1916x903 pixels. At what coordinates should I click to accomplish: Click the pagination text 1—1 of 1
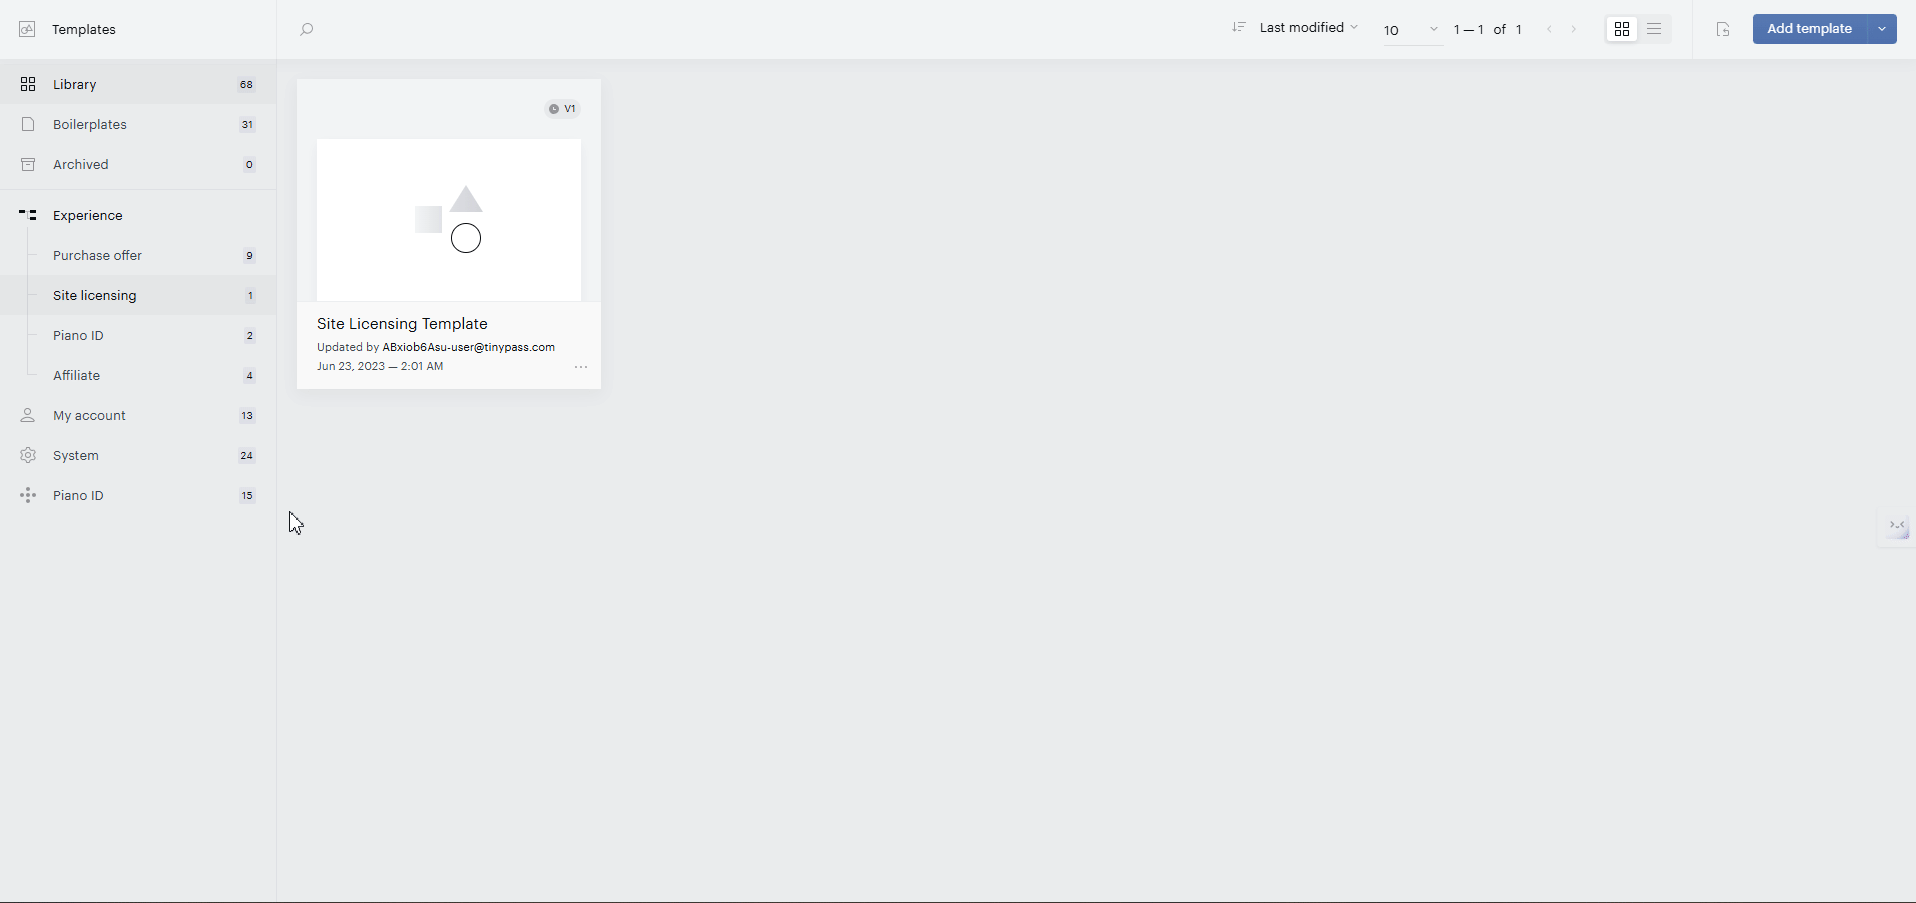click(x=1488, y=30)
